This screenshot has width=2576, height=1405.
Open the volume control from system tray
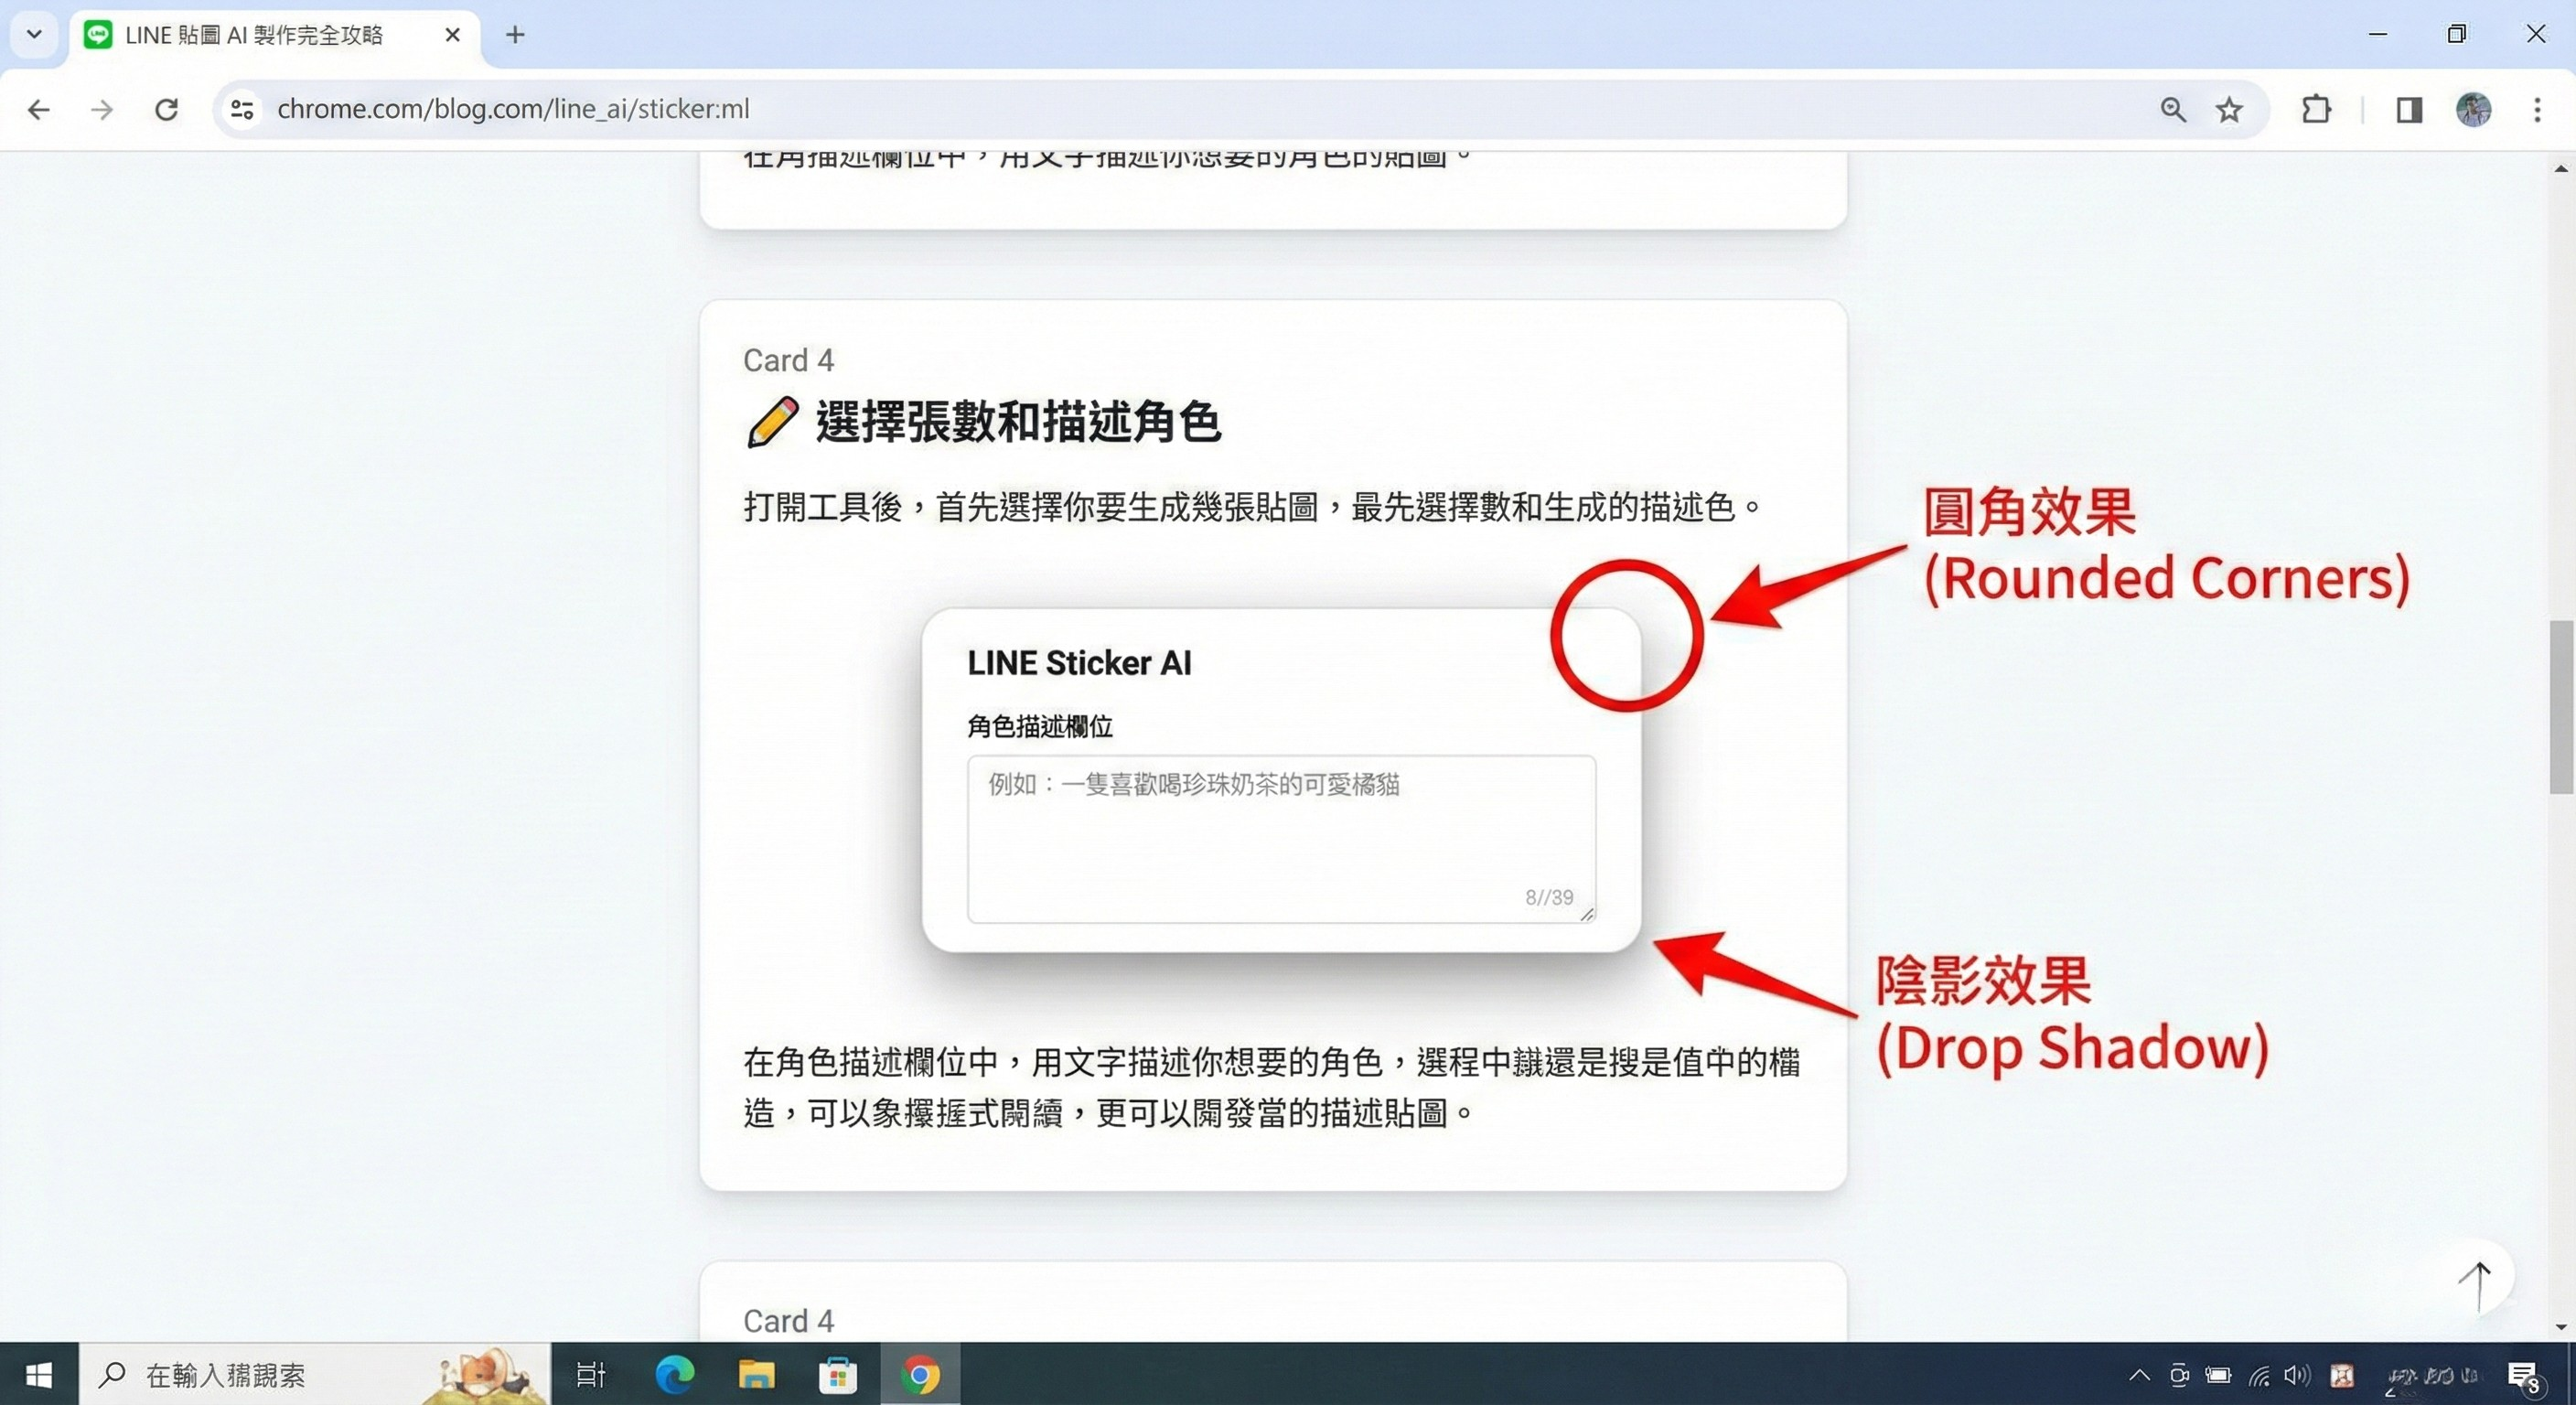(2295, 1375)
